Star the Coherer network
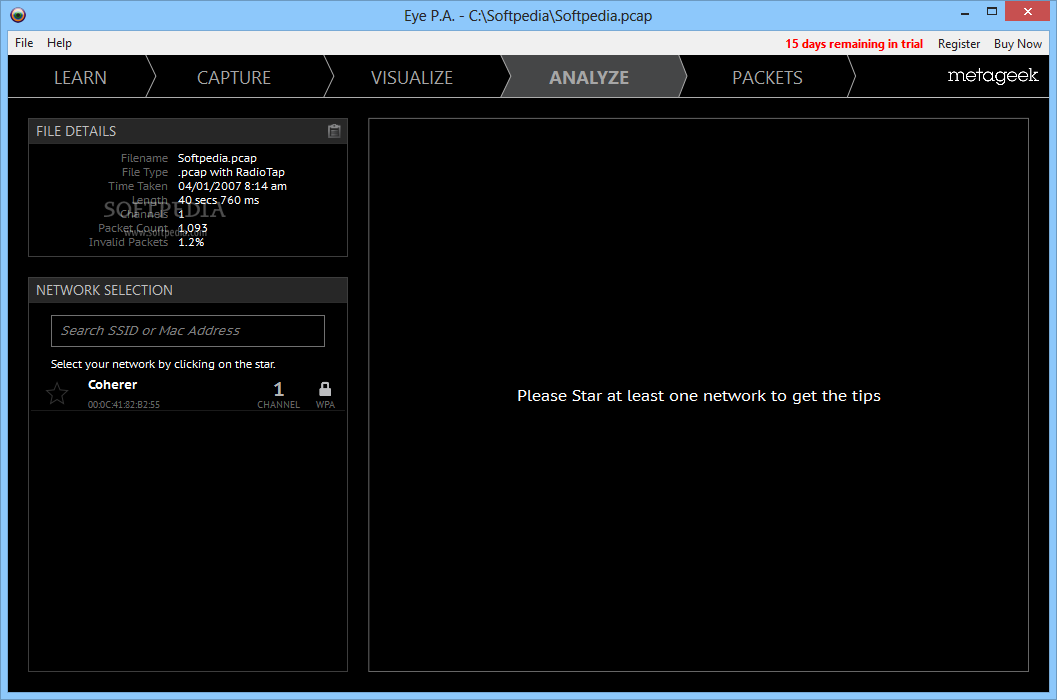Image resolution: width=1057 pixels, height=700 pixels. coord(57,394)
